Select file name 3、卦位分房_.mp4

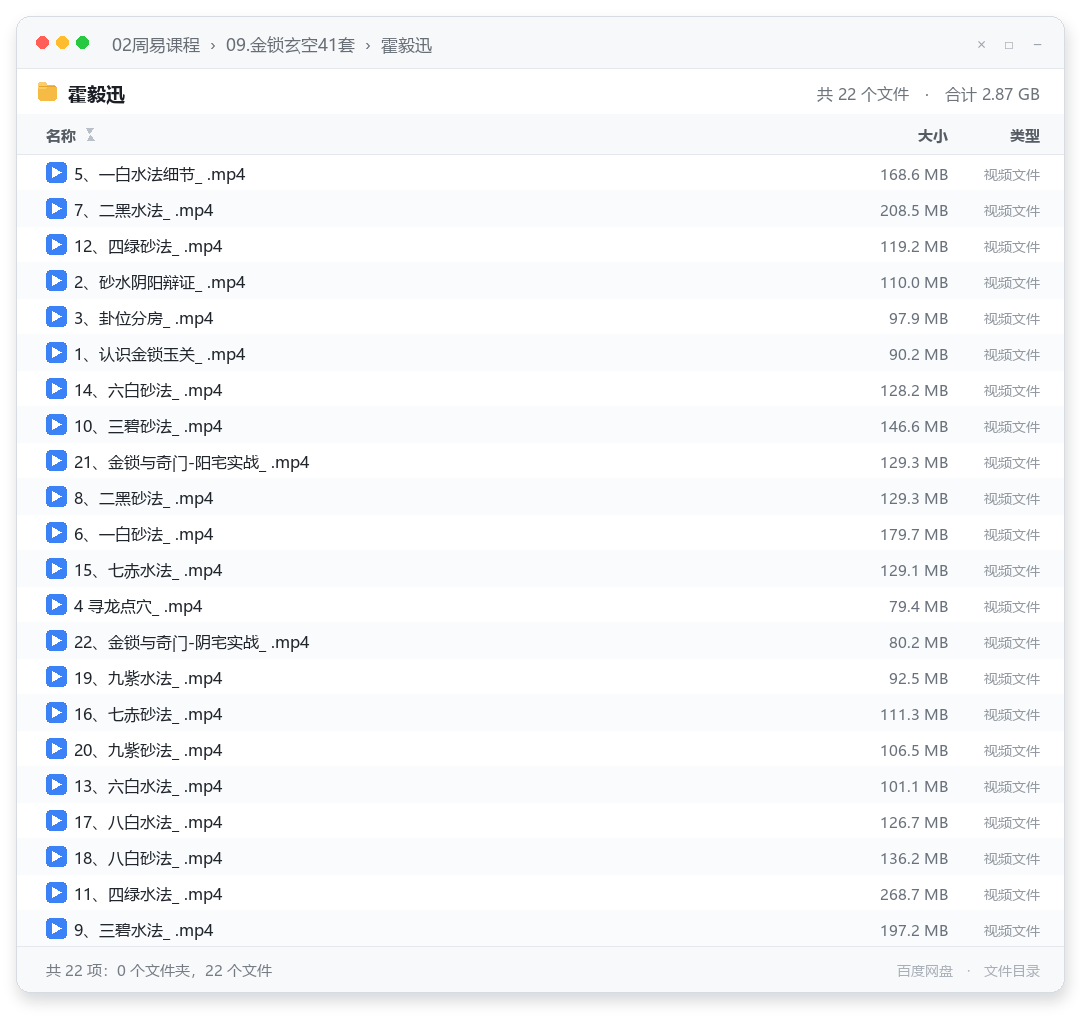pyautogui.click(x=144, y=319)
